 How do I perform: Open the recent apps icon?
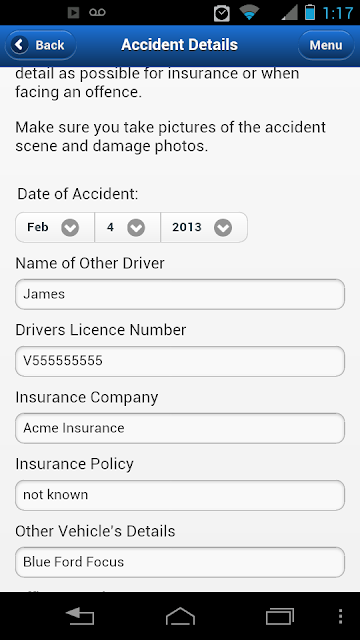tap(280, 616)
